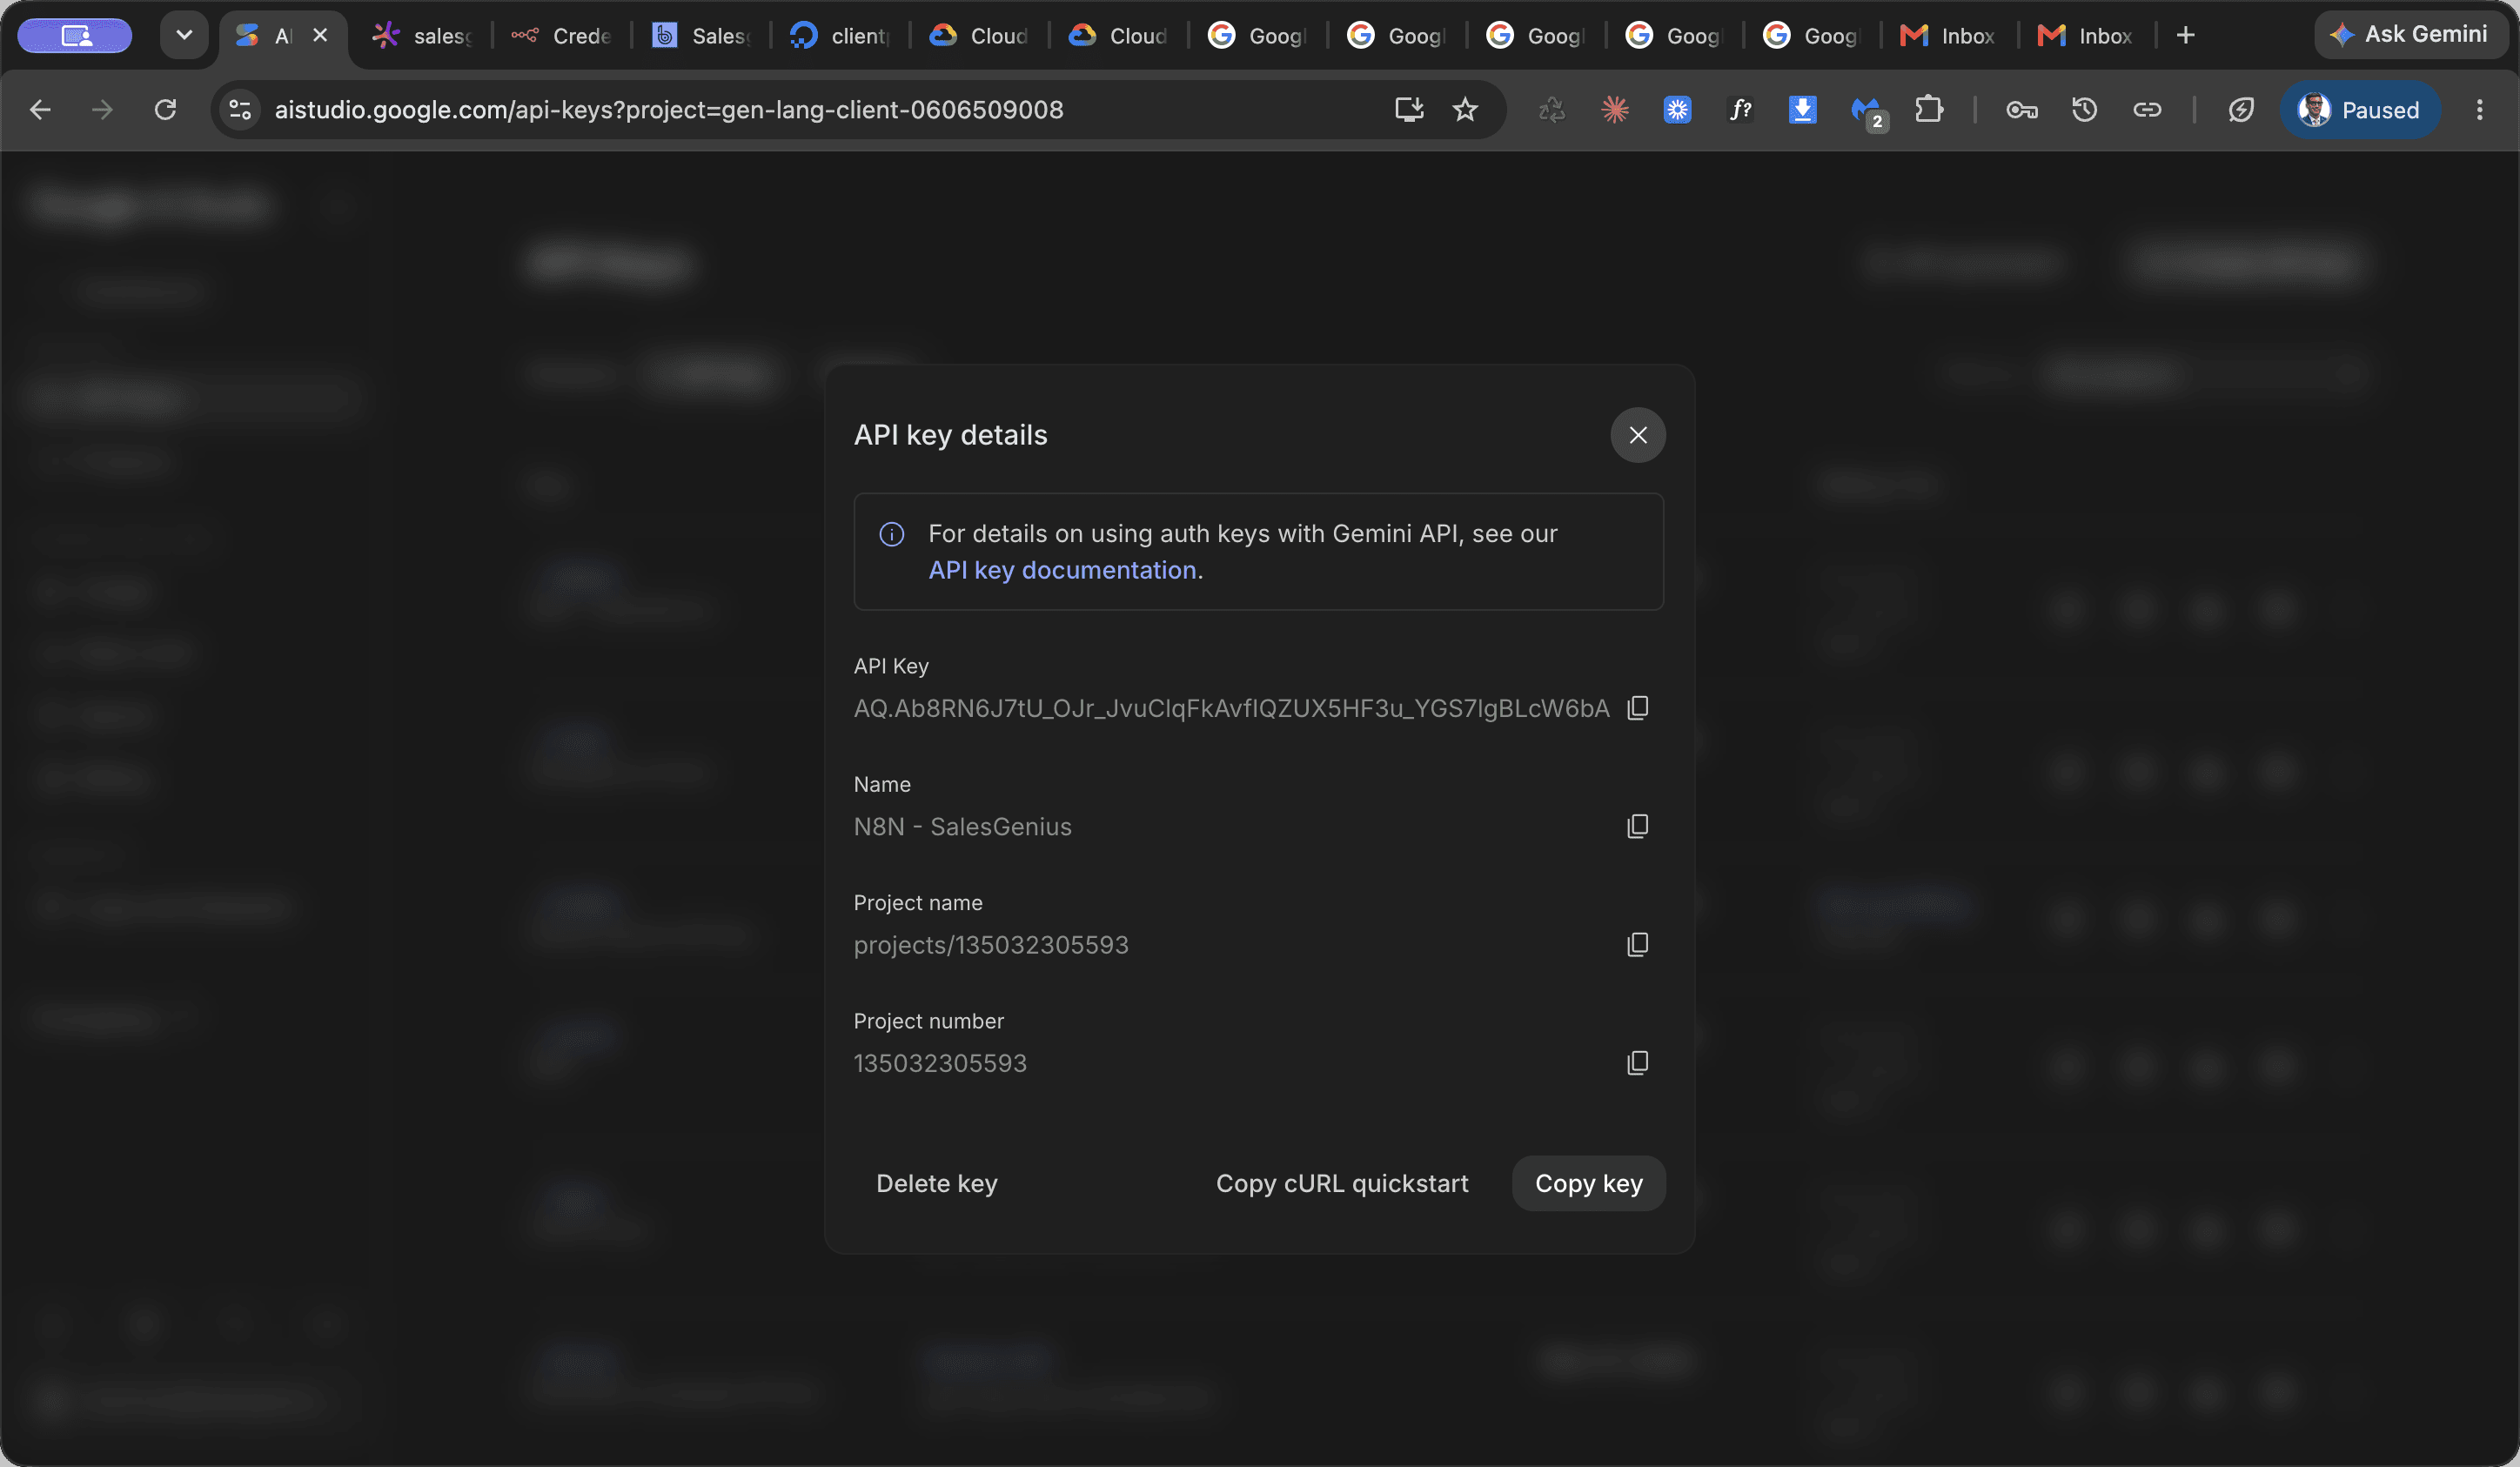The image size is (2520, 1467).
Task: Click the chain link toolbar icon
Action: click(x=2147, y=110)
